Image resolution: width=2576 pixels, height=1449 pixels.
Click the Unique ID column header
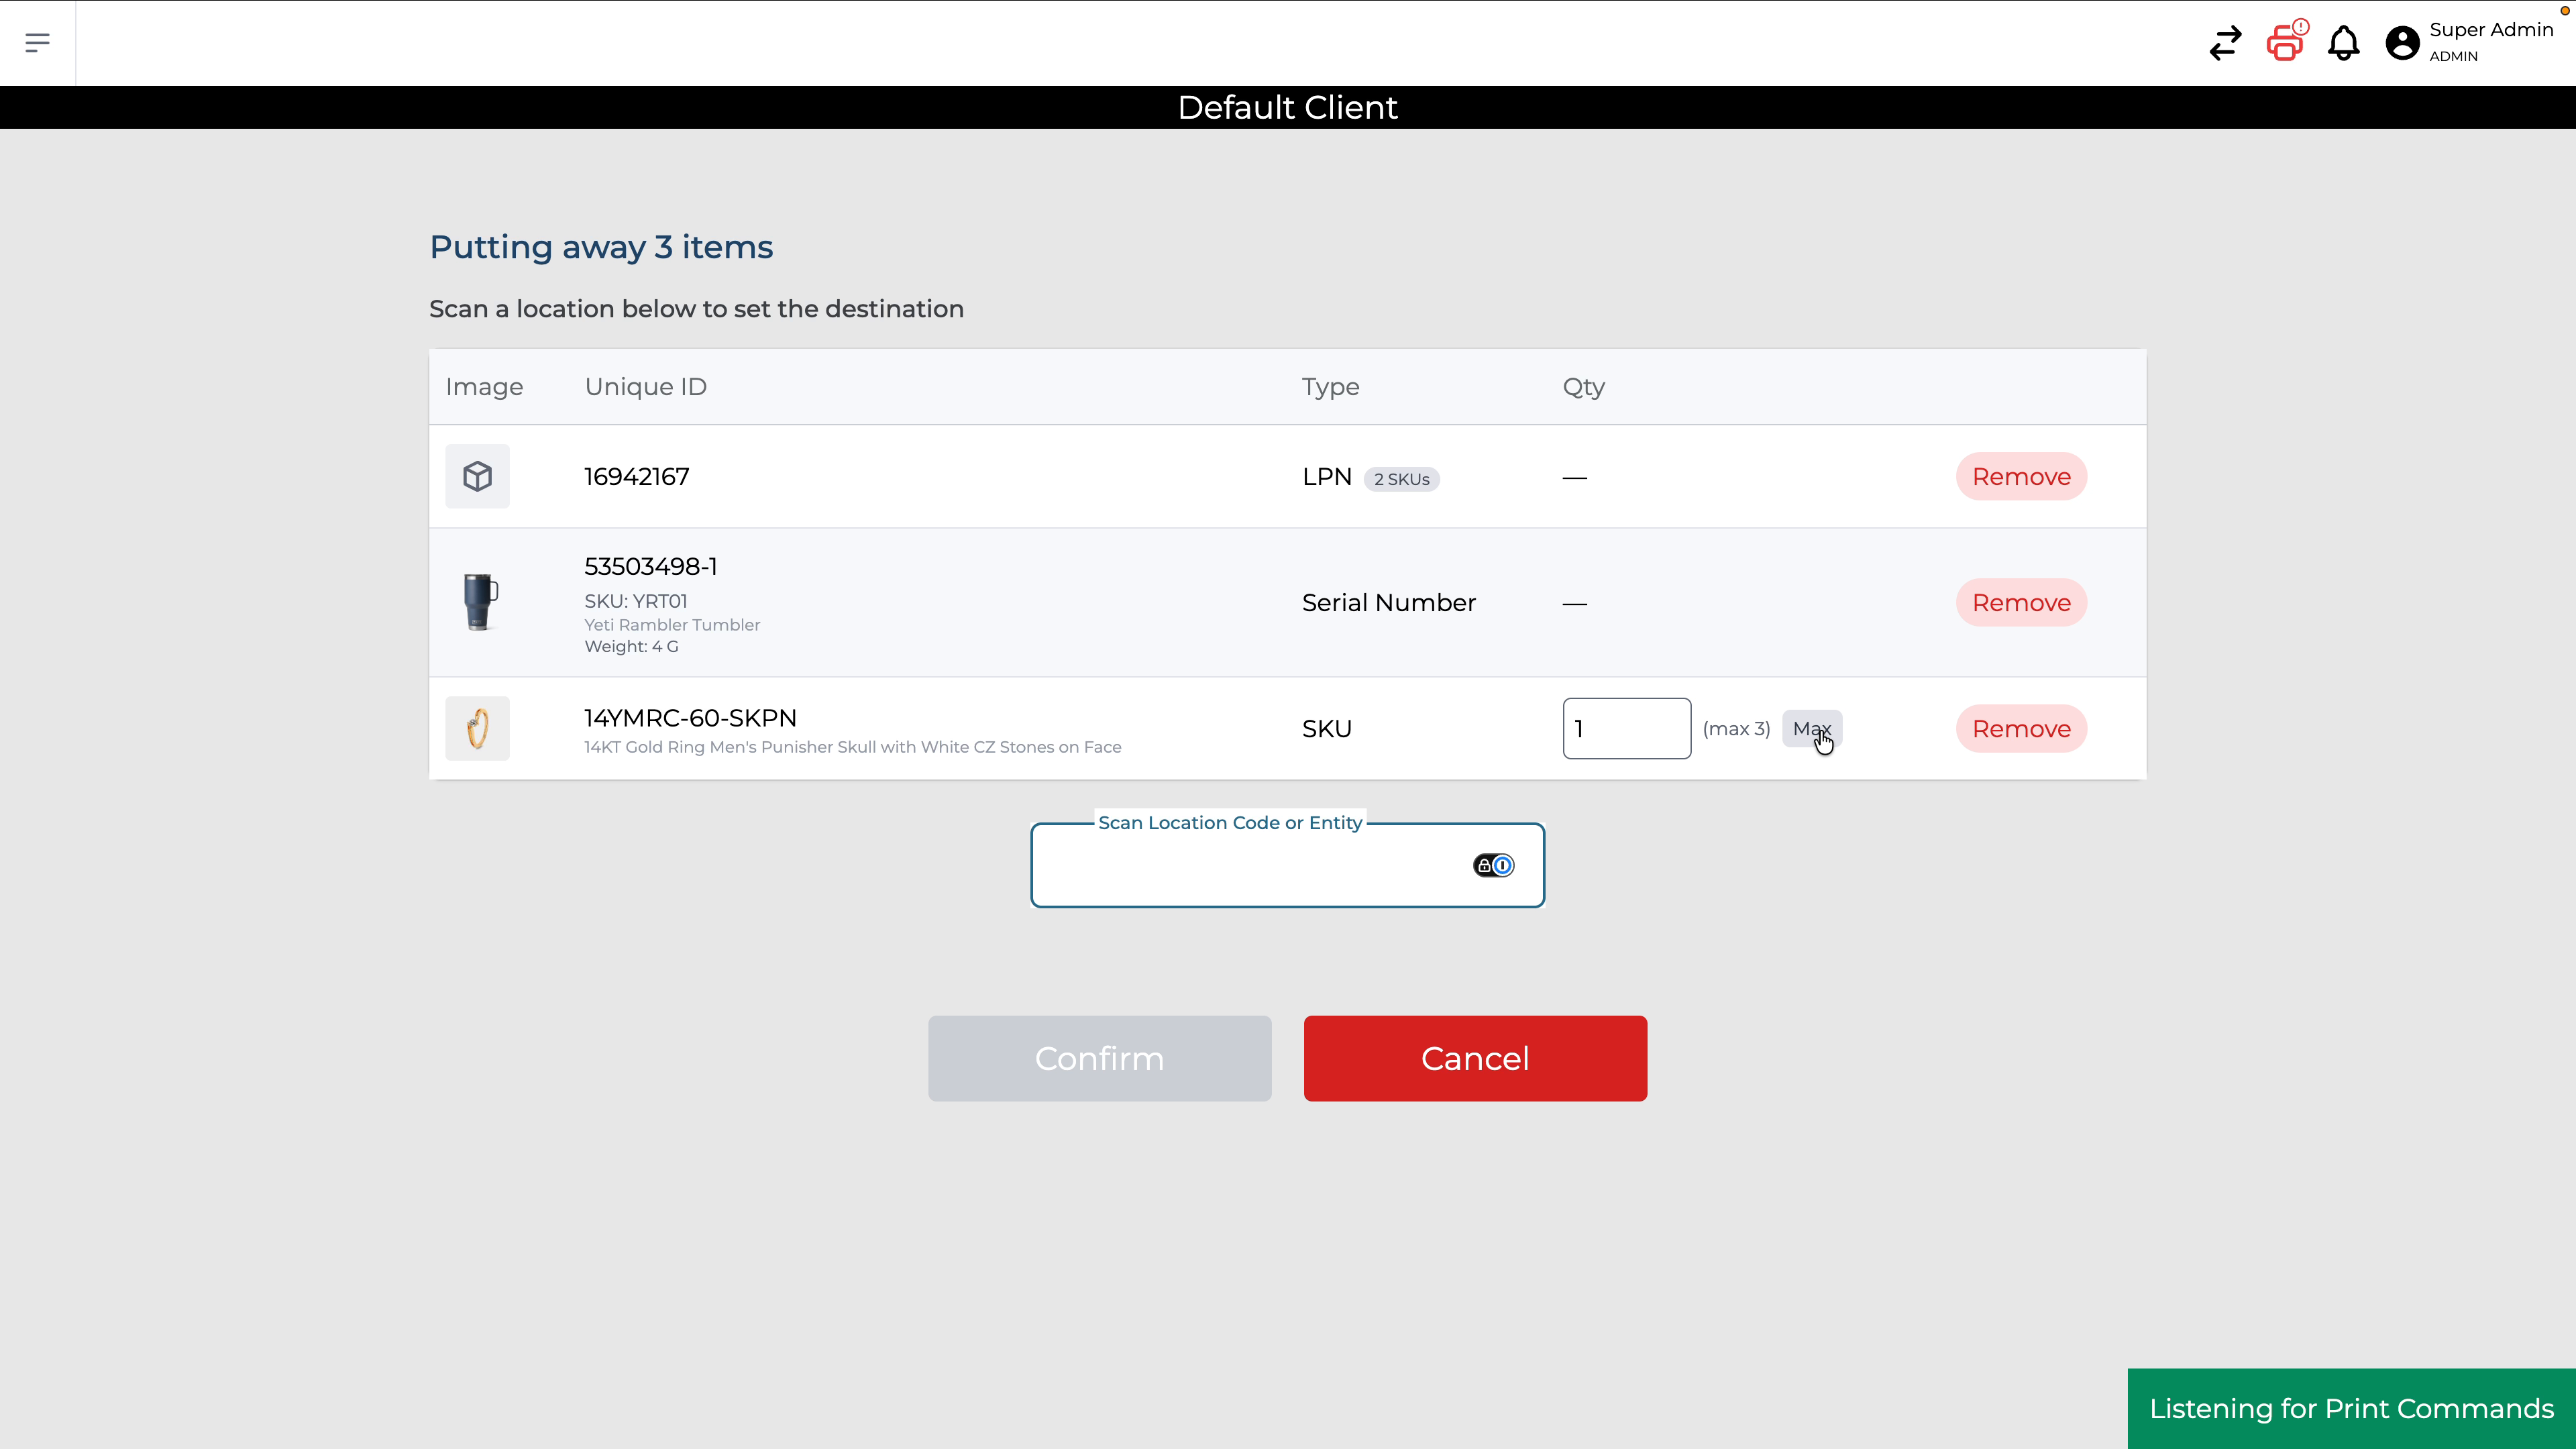coord(645,386)
